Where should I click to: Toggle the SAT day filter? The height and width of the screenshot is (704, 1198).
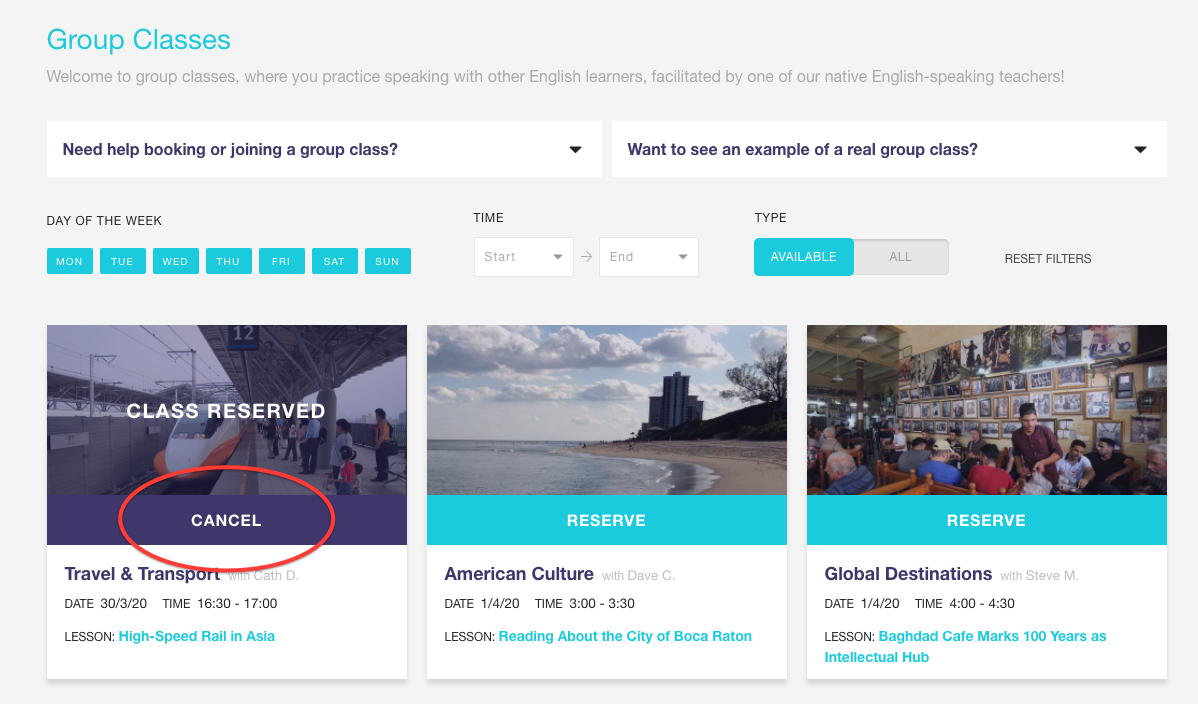coord(335,261)
